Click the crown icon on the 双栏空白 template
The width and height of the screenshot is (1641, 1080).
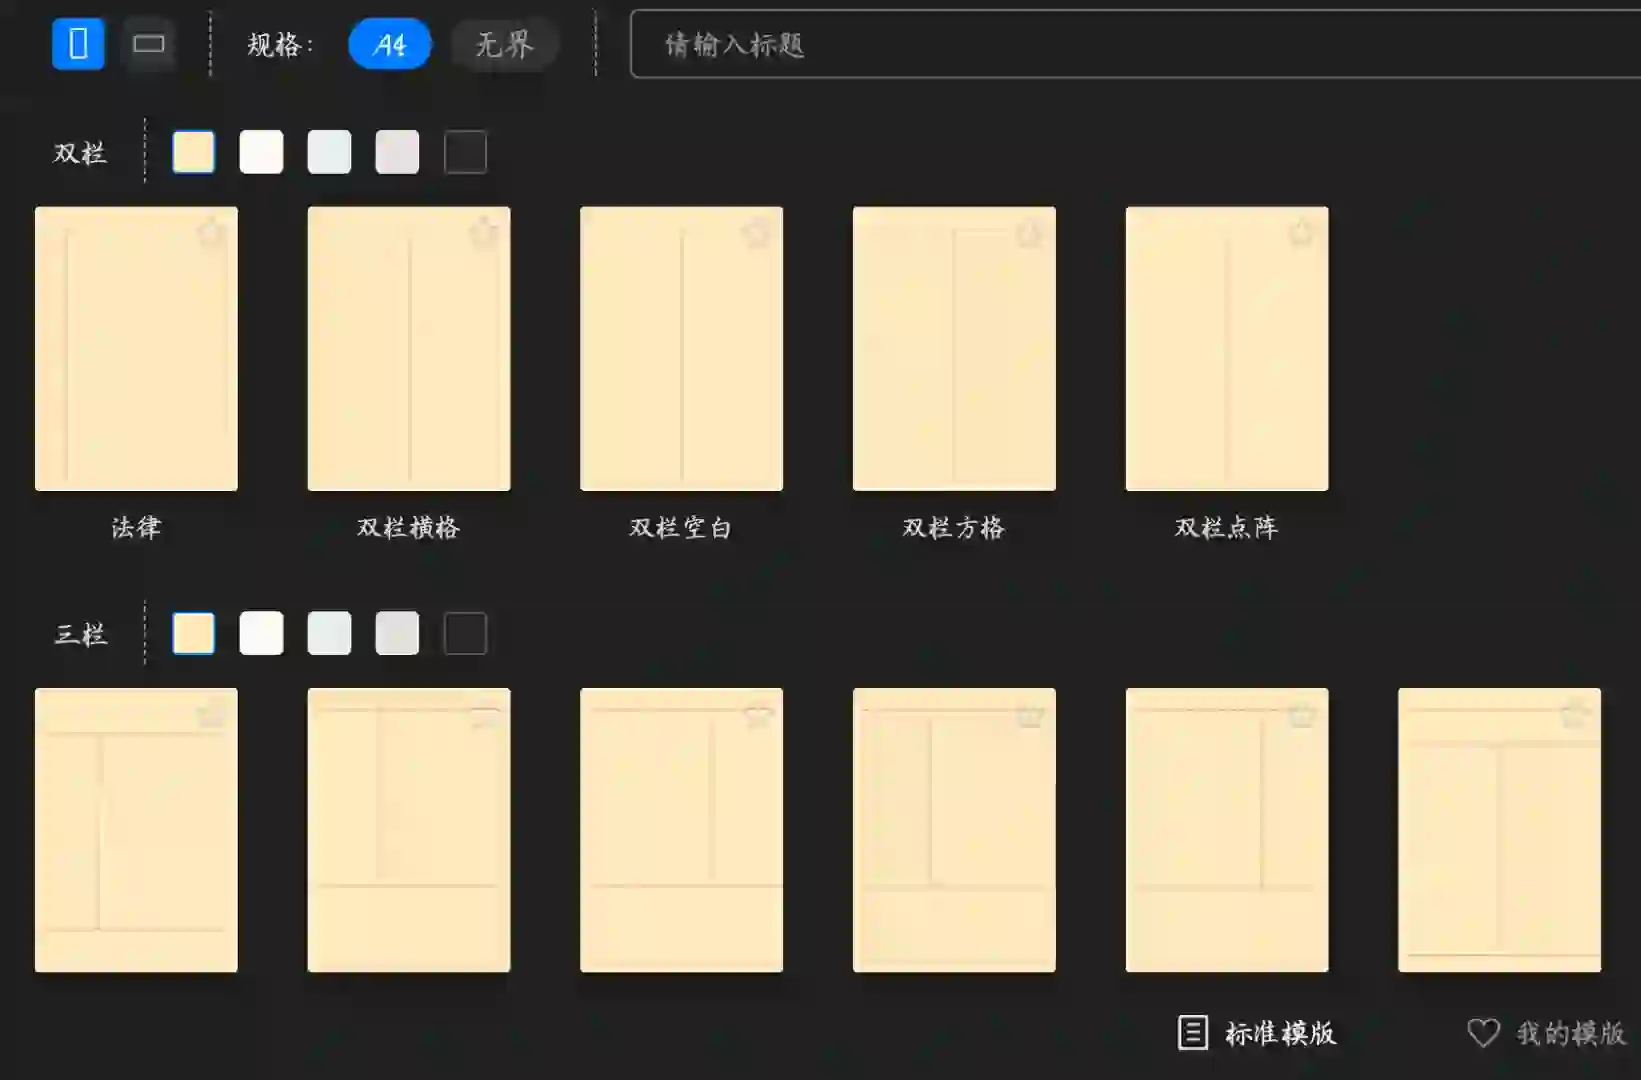[757, 231]
